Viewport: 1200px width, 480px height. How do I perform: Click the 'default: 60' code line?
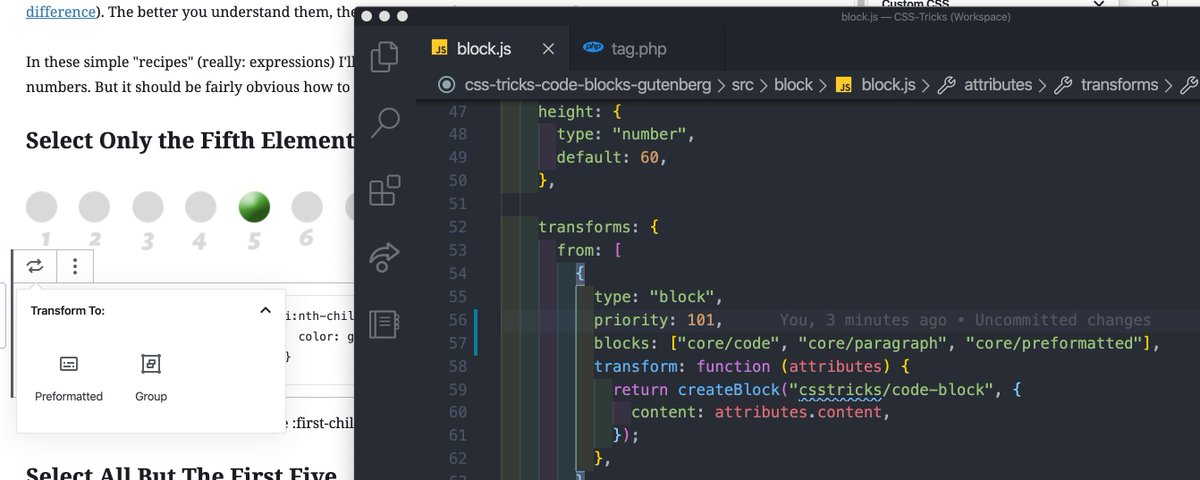click(x=611, y=157)
